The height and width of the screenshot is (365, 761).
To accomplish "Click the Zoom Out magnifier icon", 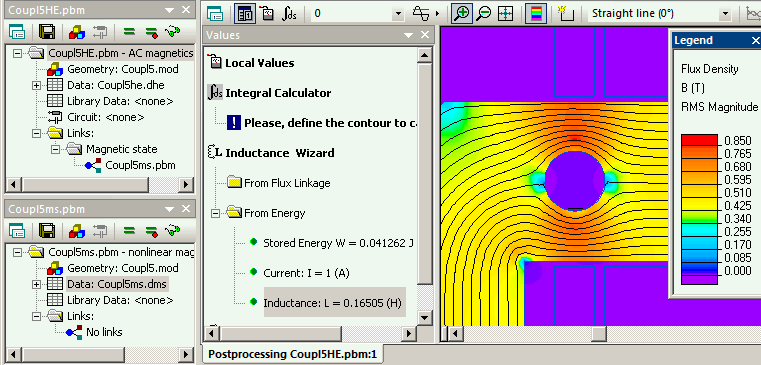I will click(483, 13).
